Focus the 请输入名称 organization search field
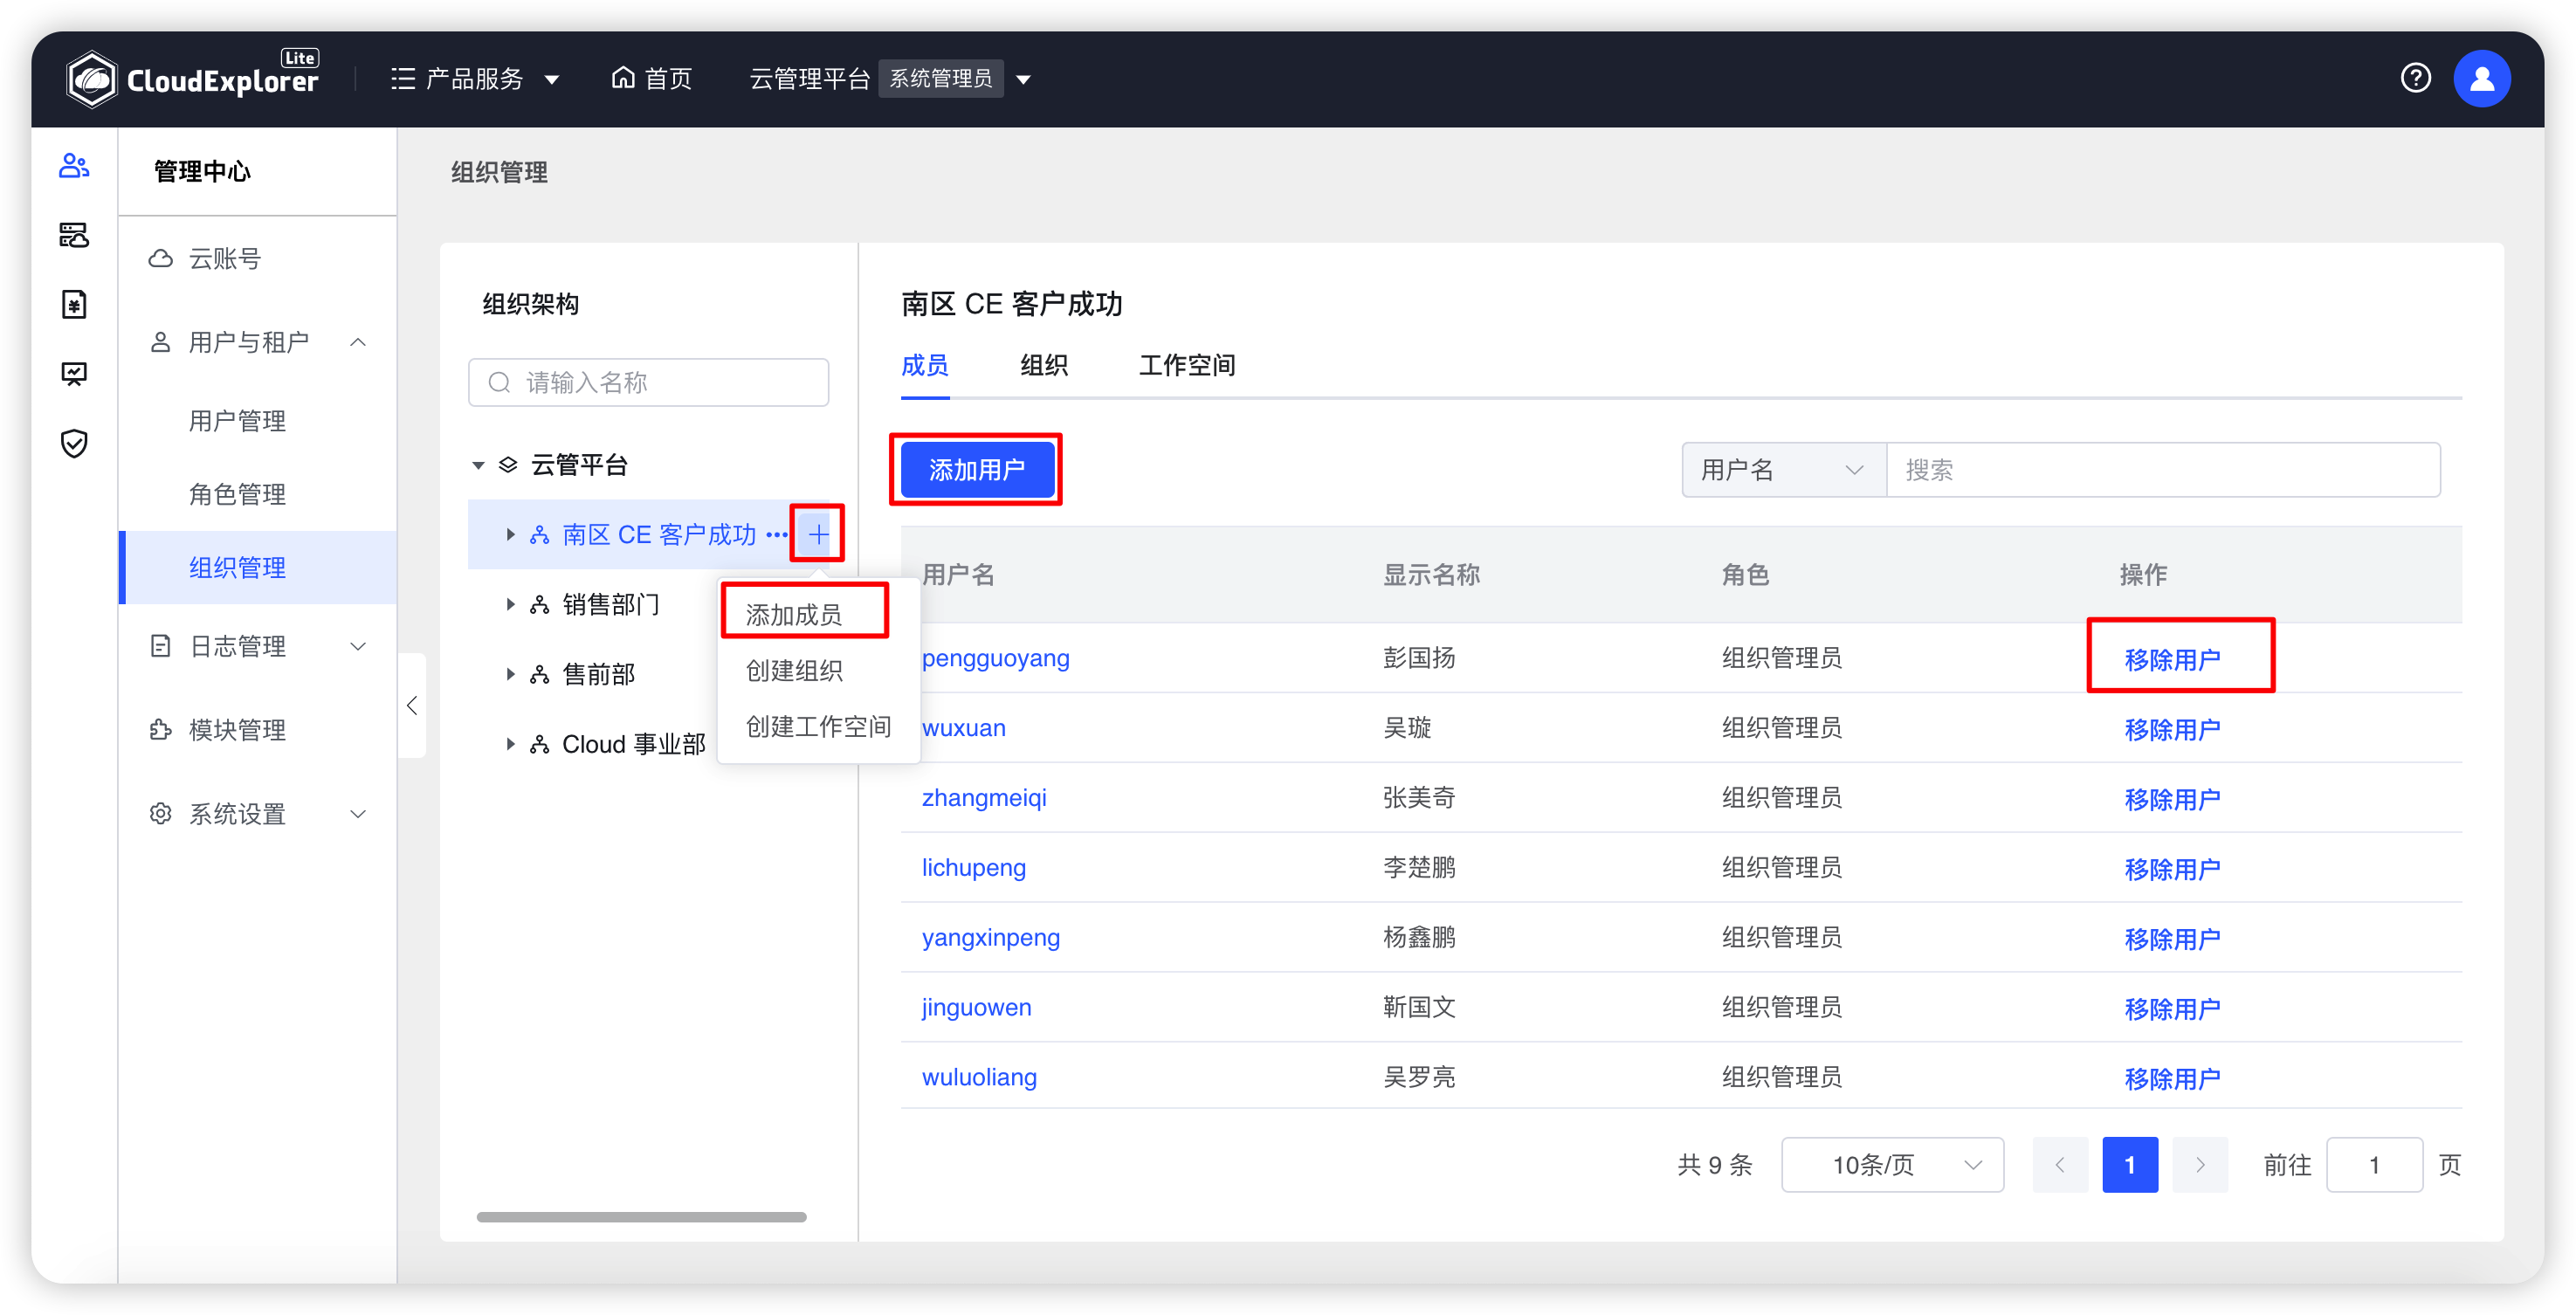The image size is (2576, 1315). pyautogui.click(x=649, y=382)
